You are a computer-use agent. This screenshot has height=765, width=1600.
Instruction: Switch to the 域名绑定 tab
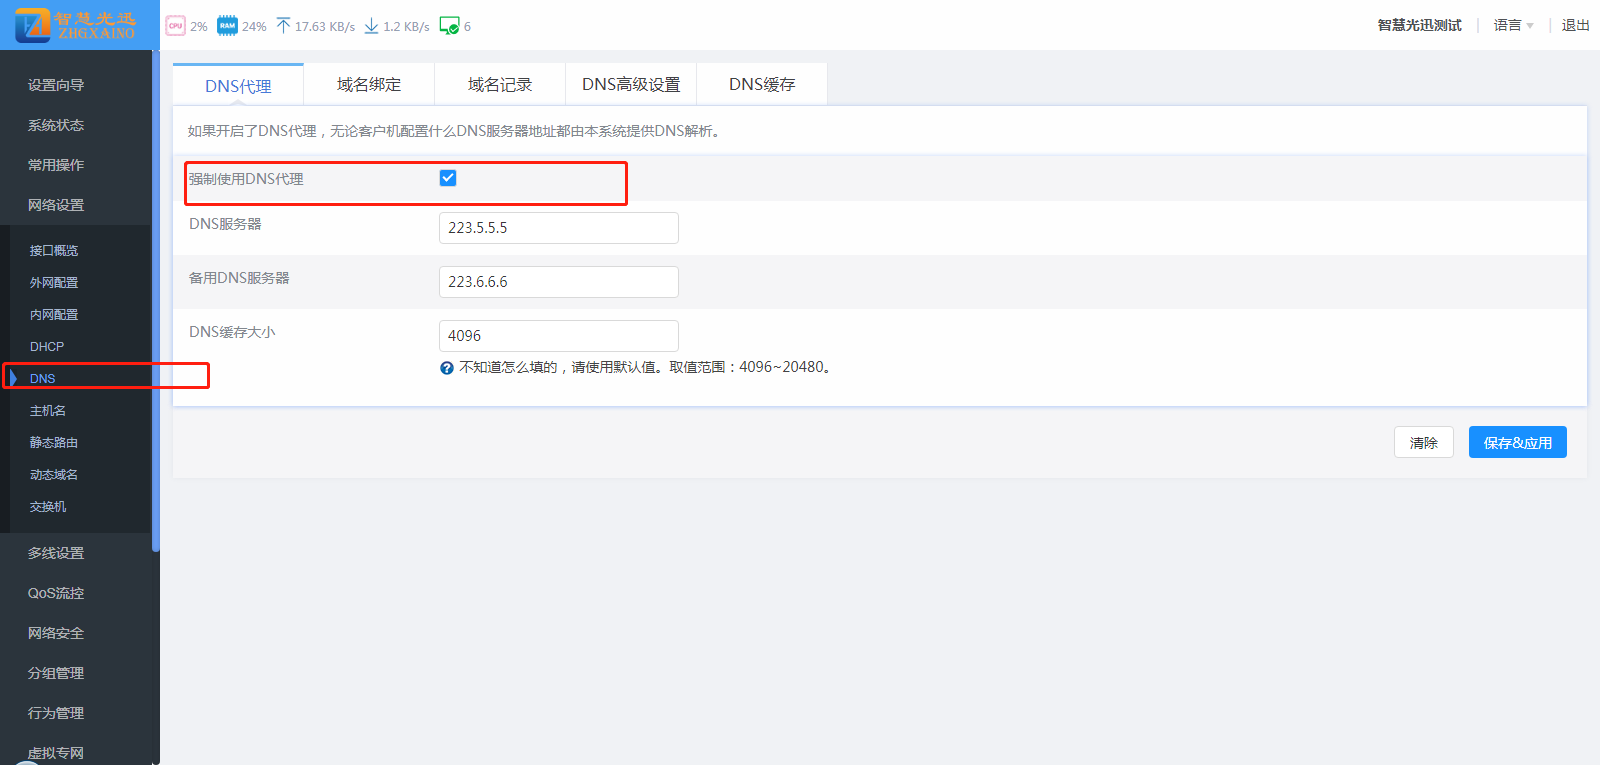pos(369,85)
